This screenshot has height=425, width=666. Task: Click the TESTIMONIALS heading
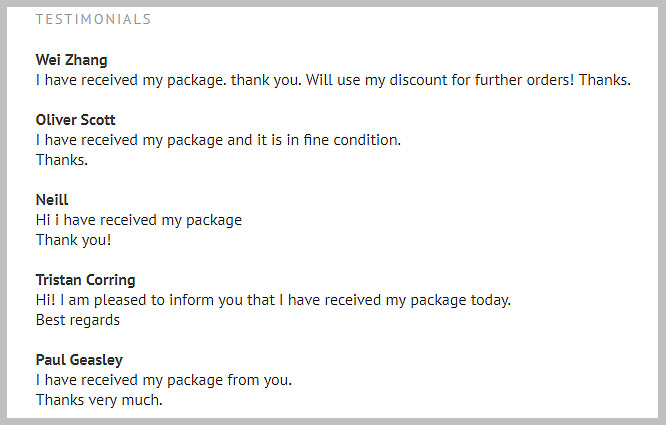93,19
